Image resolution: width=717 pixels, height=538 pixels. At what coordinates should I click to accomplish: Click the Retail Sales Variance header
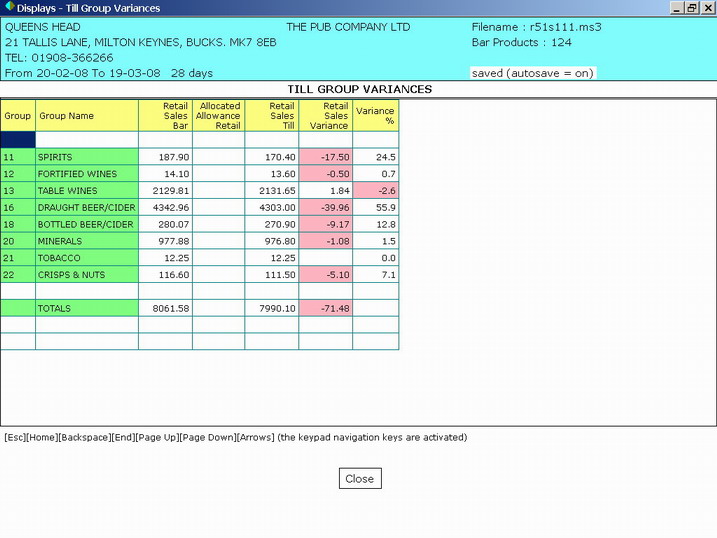point(325,116)
